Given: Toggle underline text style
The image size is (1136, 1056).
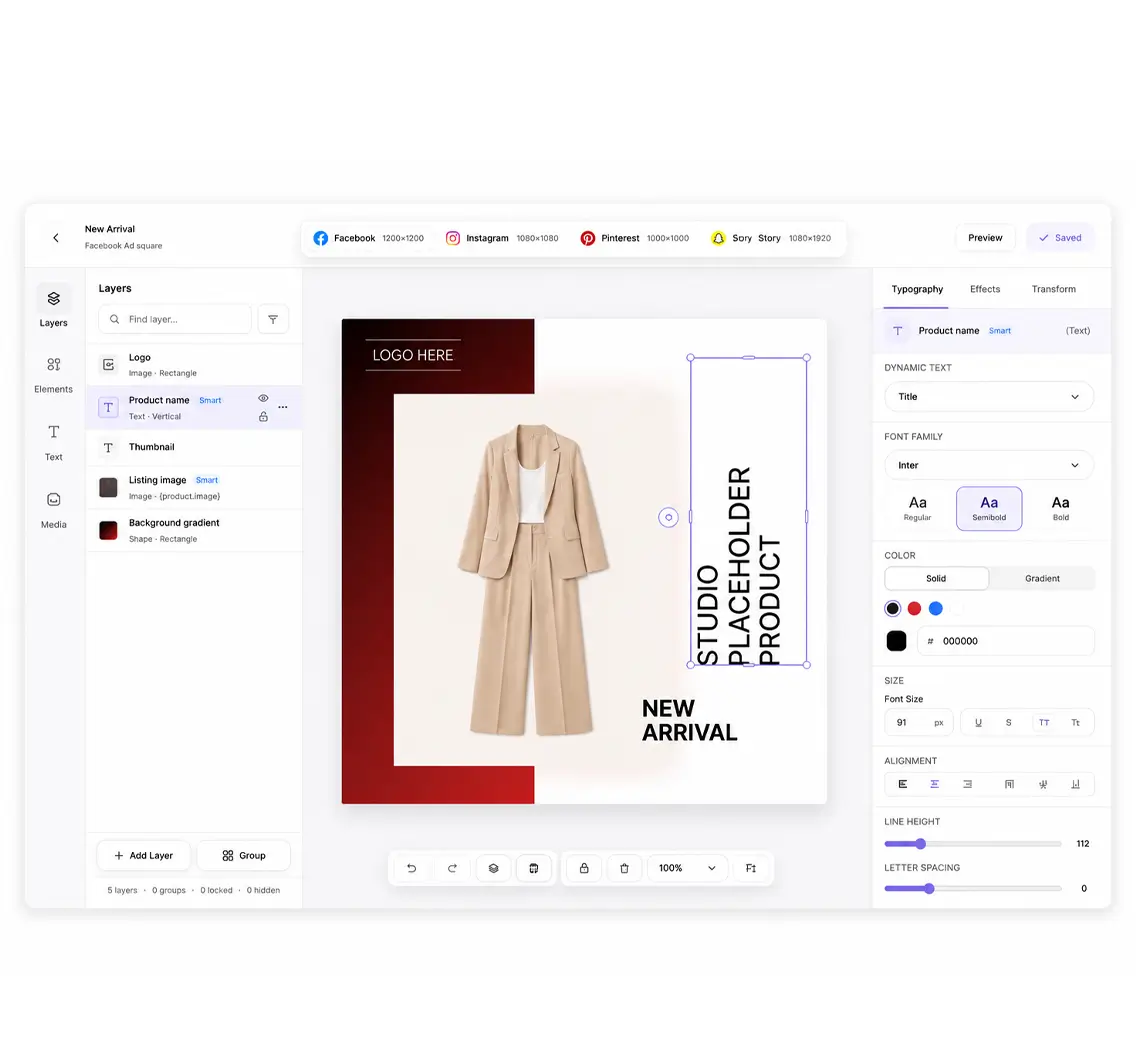Looking at the screenshot, I should tap(978, 723).
